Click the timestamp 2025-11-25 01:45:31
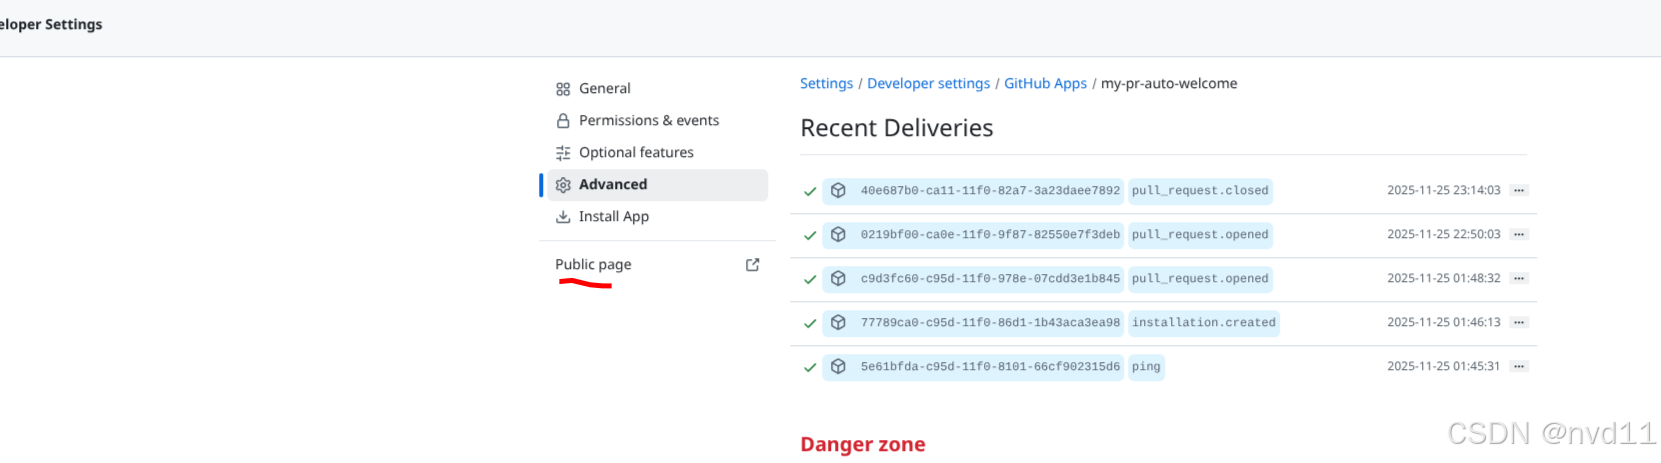 click(x=1443, y=366)
